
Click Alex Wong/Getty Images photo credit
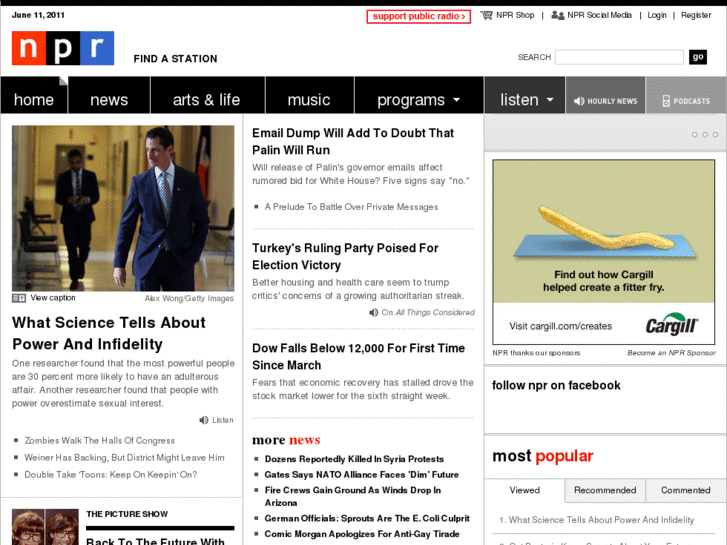(x=189, y=298)
